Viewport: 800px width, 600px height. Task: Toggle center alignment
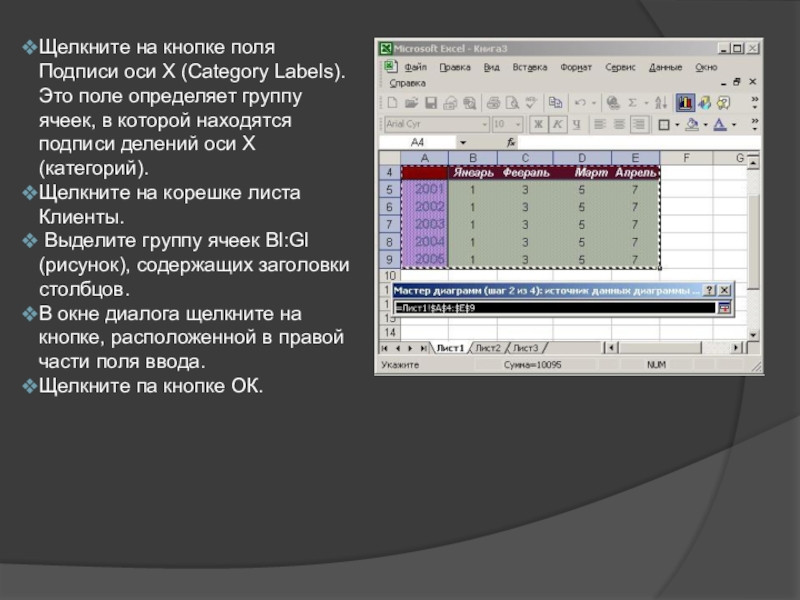click(619, 124)
